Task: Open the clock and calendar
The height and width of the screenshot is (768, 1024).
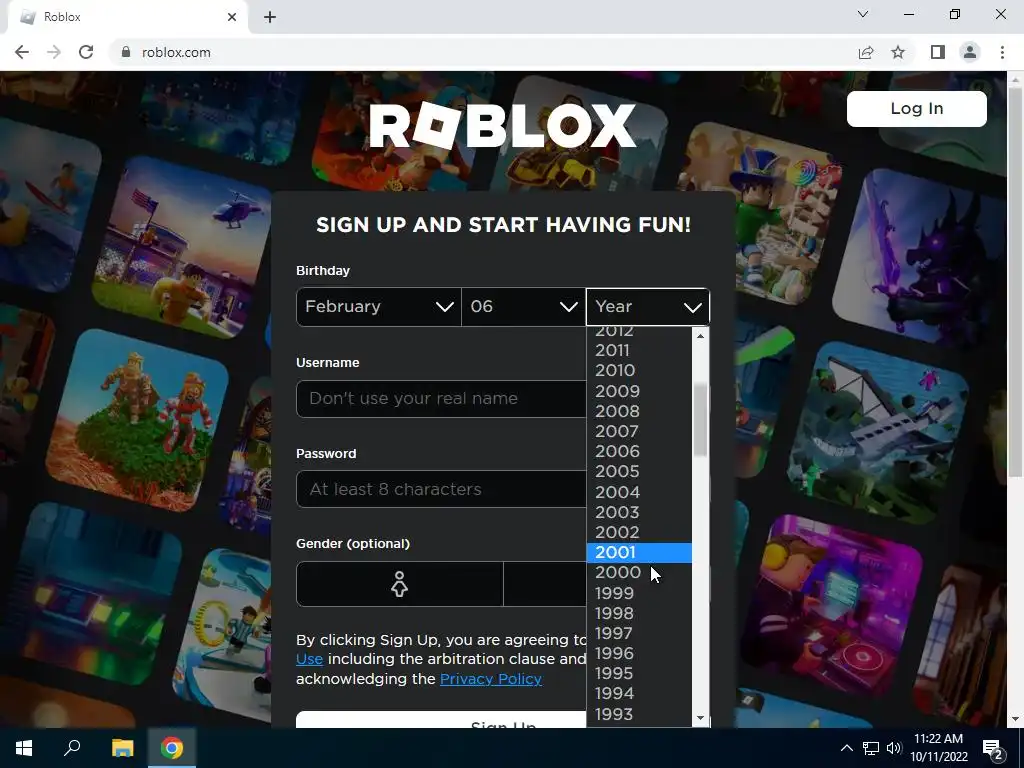Action: tap(939, 748)
